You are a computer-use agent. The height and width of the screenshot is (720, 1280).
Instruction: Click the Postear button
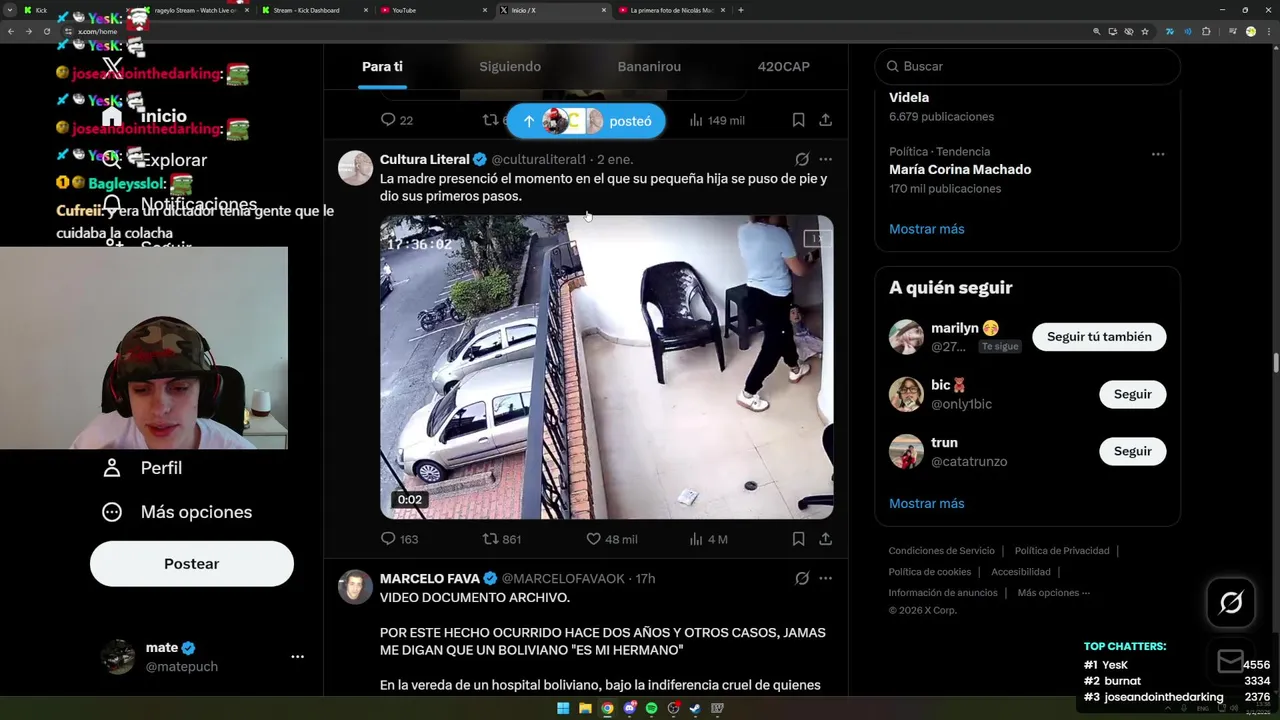tap(192, 564)
